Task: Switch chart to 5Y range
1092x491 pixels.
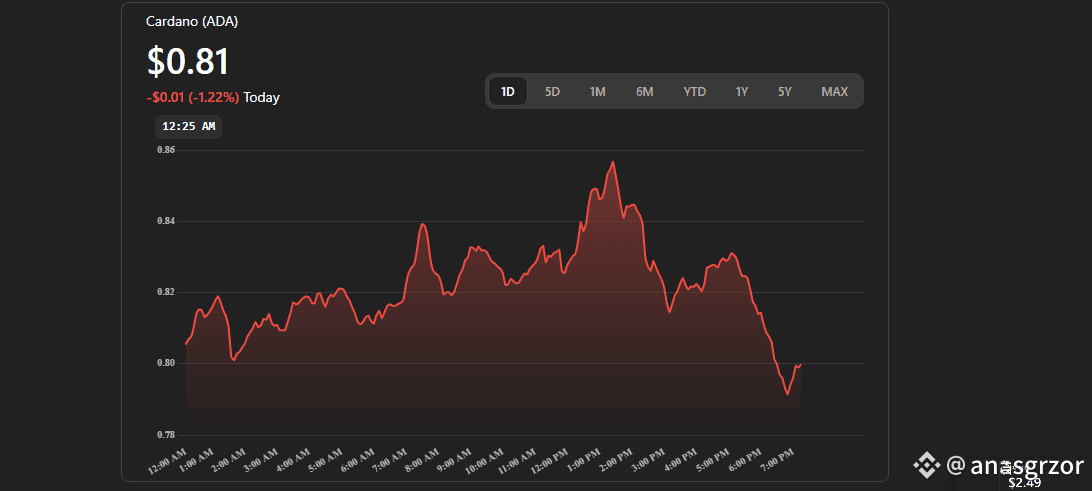Action: click(785, 91)
